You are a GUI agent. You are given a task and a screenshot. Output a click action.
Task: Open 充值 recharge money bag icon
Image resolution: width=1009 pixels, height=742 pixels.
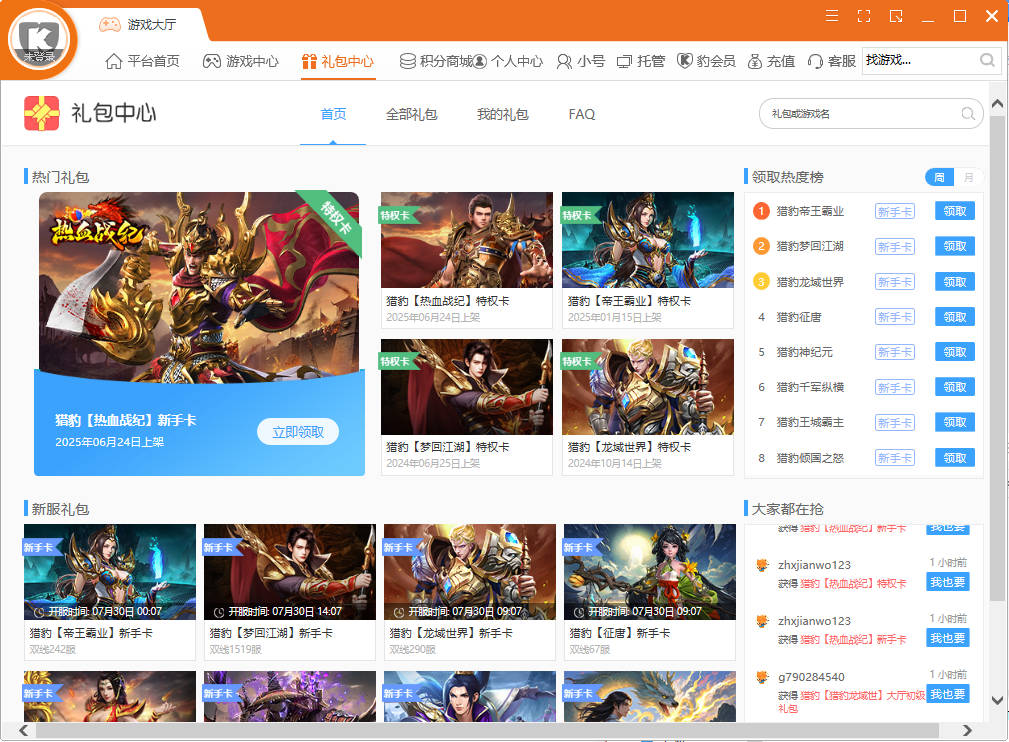point(755,61)
